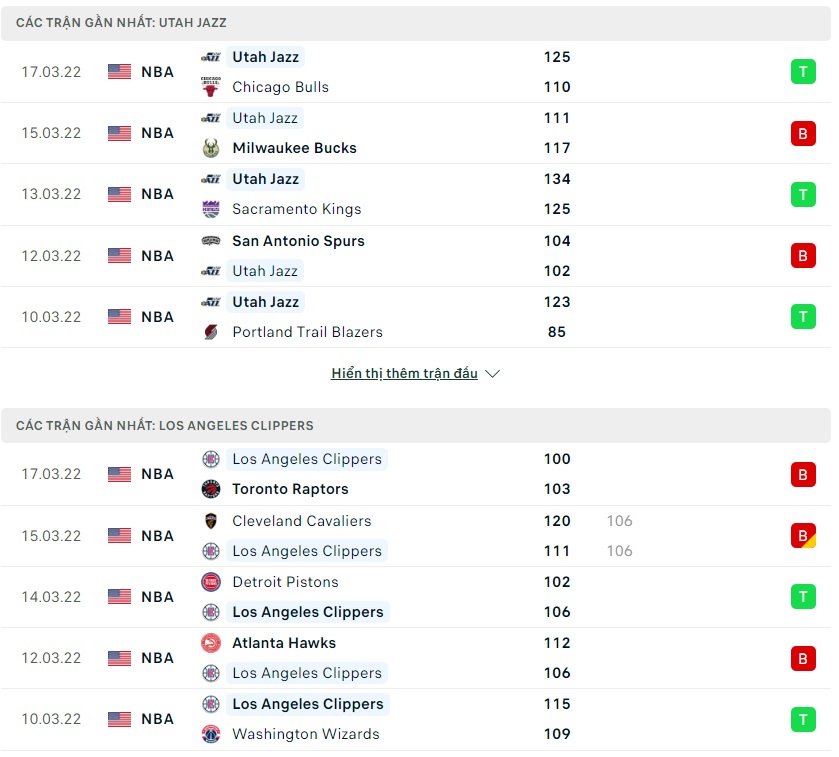
Task: Open "Hiển thị thêm trận đấu" link
Action: click(x=404, y=373)
